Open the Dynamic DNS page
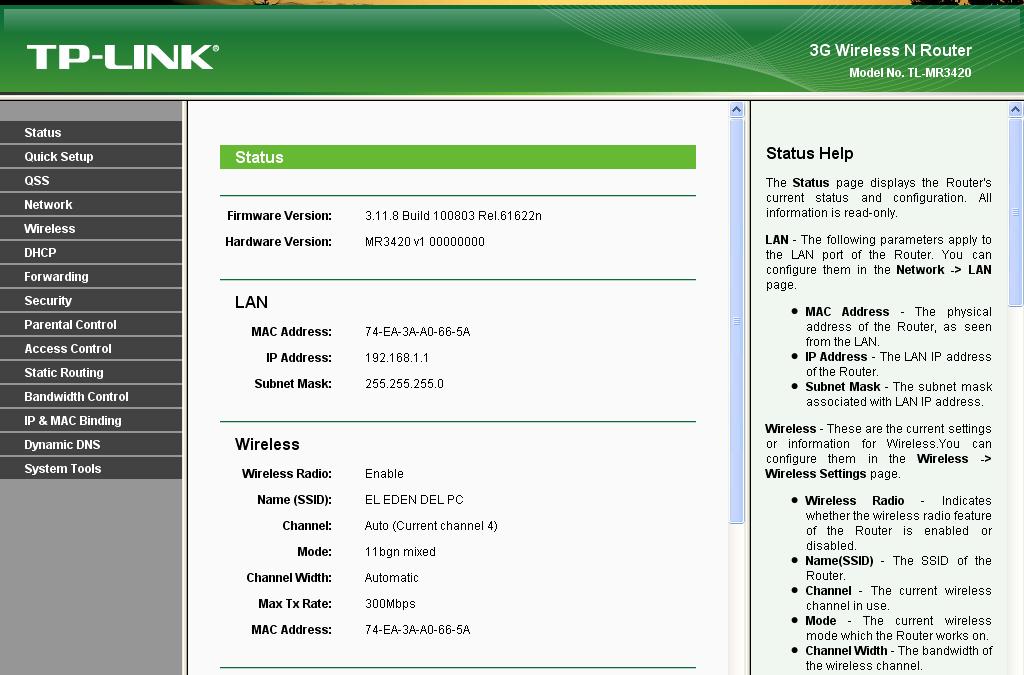Image resolution: width=1024 pixels, height=675 pixels. [91, 445]
